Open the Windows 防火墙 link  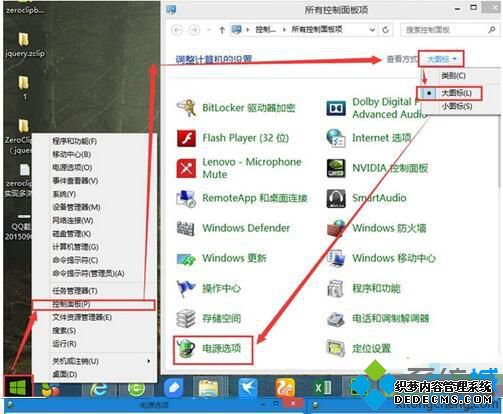click(389, 228)
